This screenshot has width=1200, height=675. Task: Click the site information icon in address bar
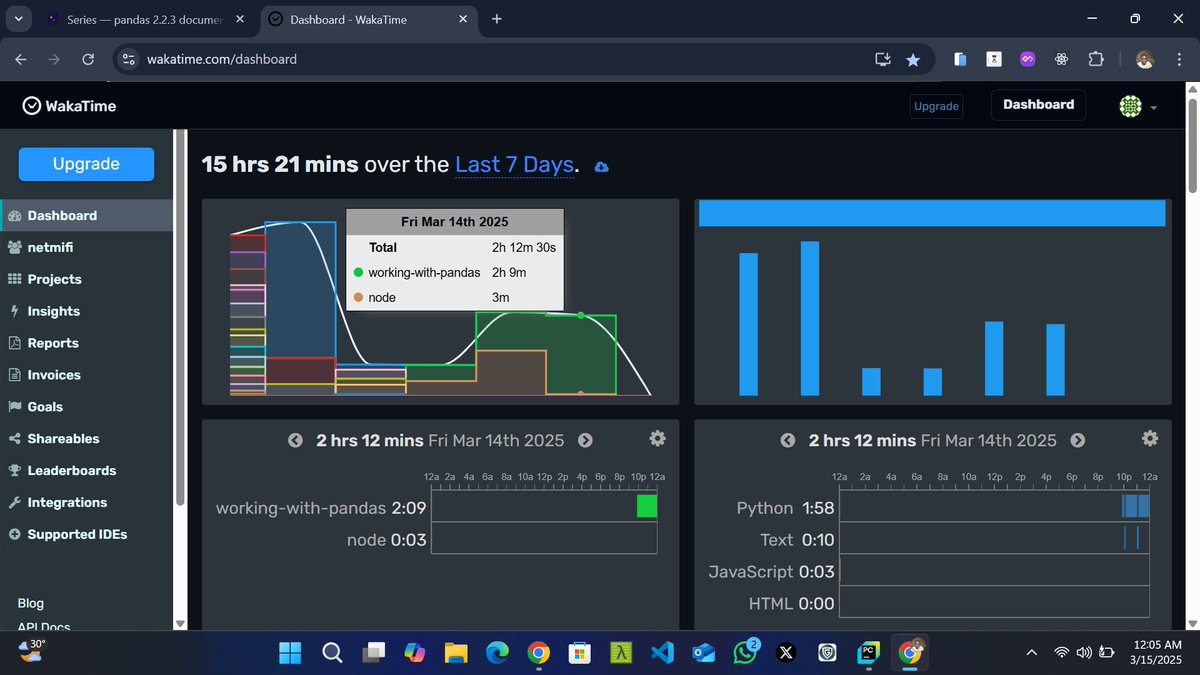127,59
